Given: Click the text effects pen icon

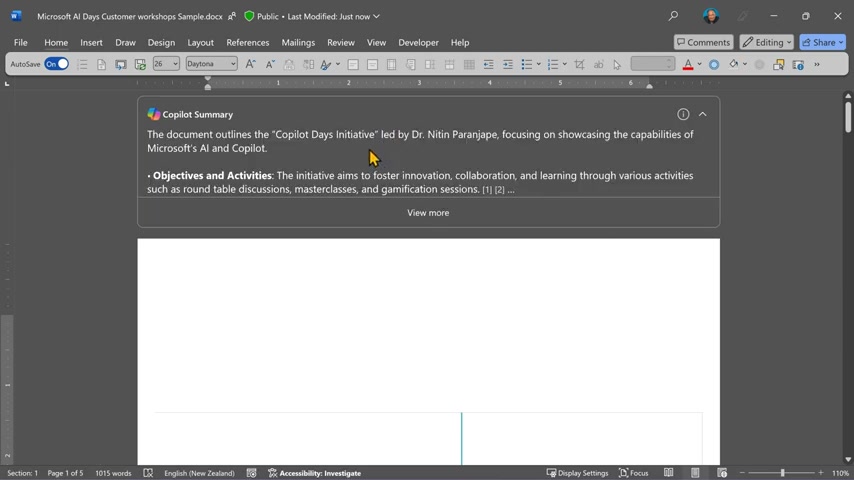Looking at the screenshot, I should click(x=326, y=64).
